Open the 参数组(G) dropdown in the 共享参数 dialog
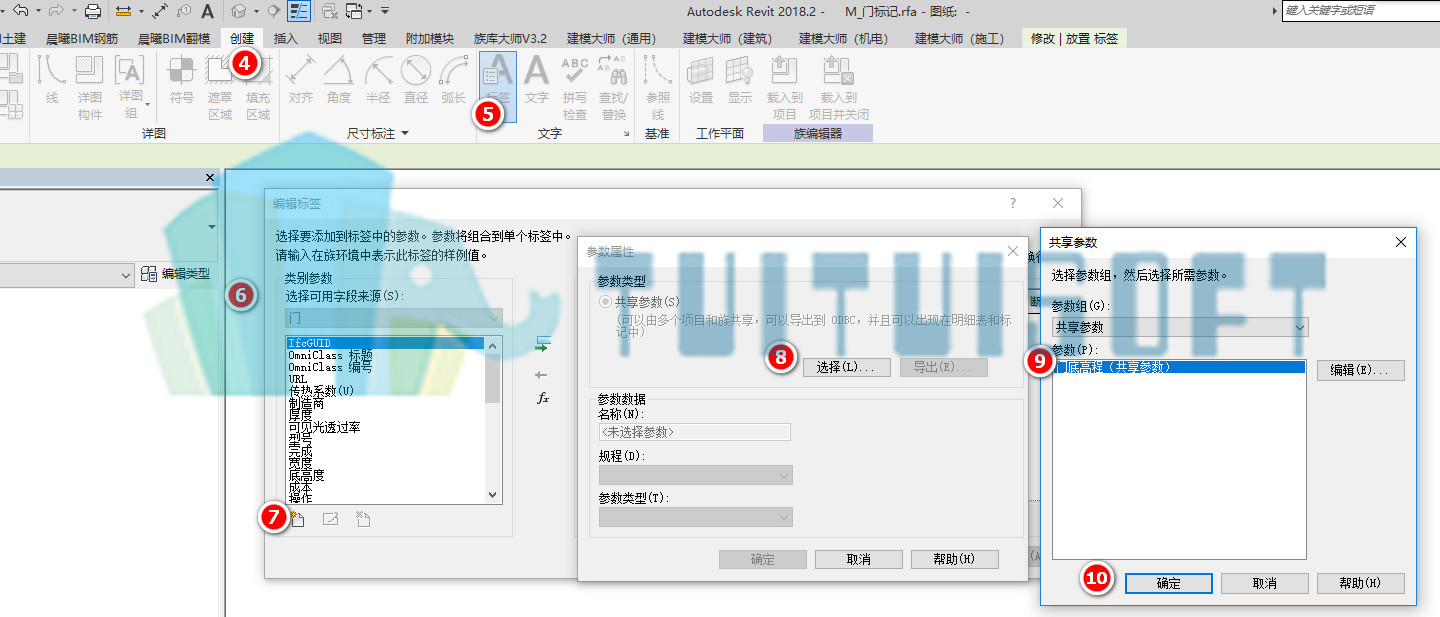 [x=1179, y=327]
